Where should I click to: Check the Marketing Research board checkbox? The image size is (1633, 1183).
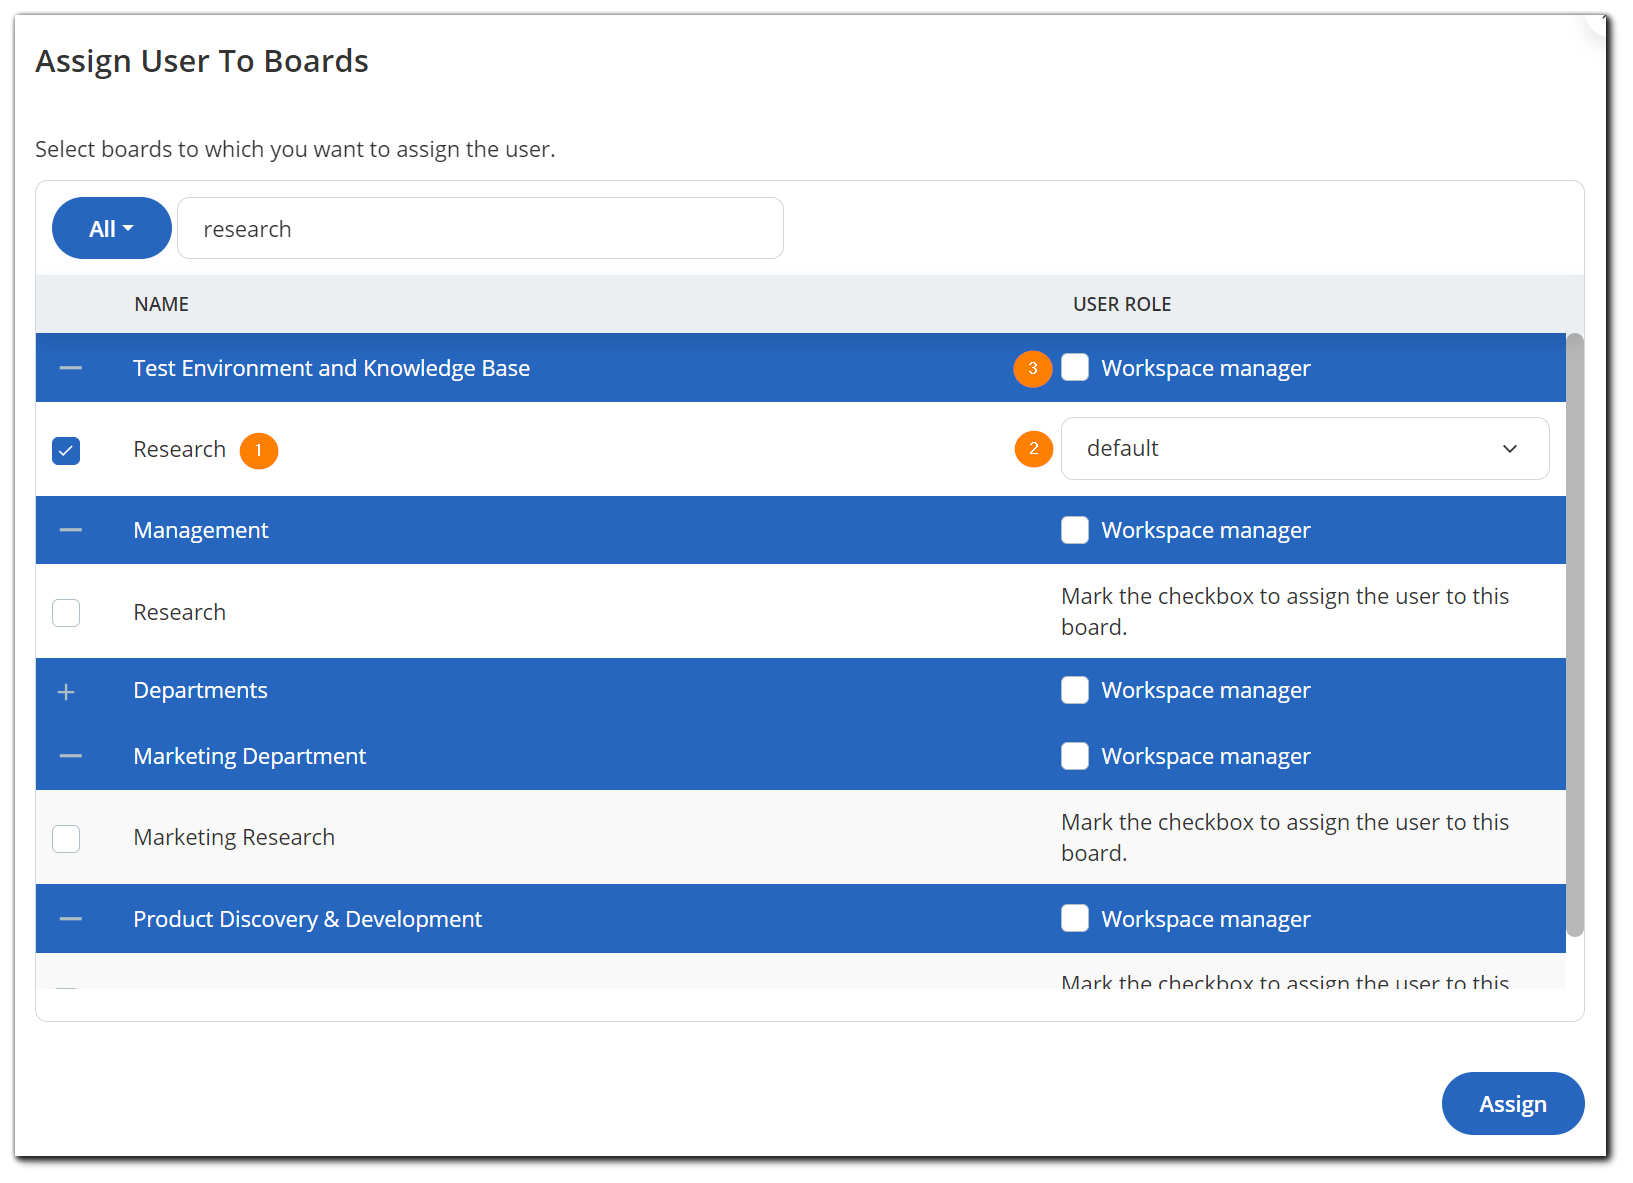coord(66,838)
